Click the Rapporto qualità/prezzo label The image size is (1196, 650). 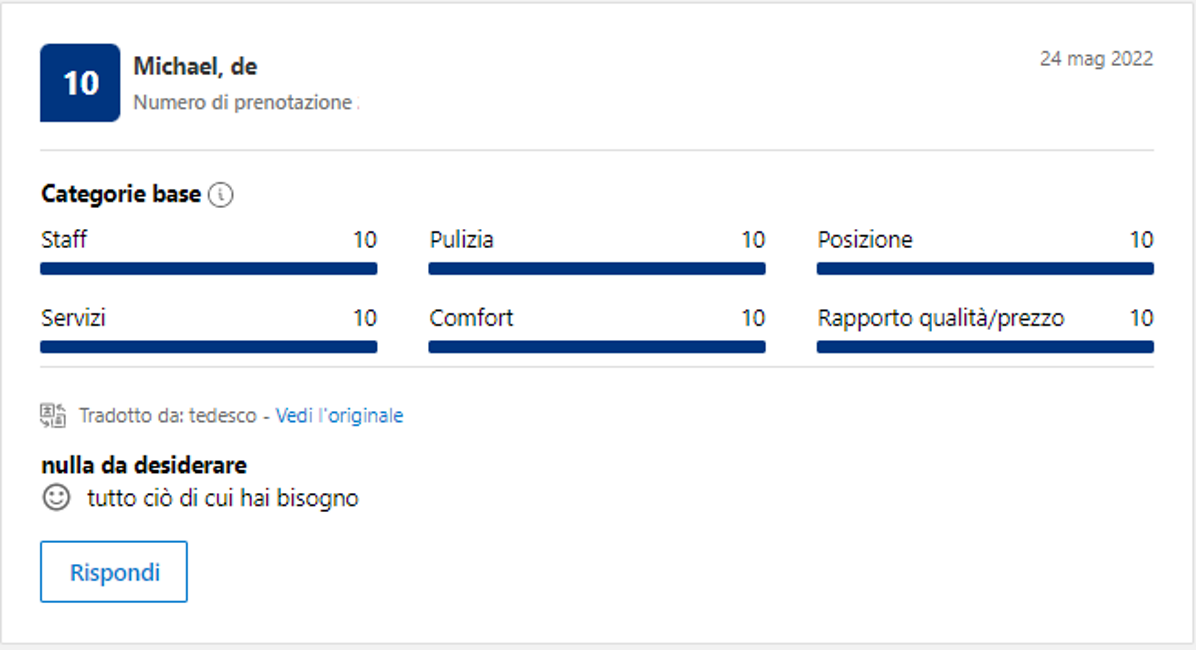tap(941, 319)
